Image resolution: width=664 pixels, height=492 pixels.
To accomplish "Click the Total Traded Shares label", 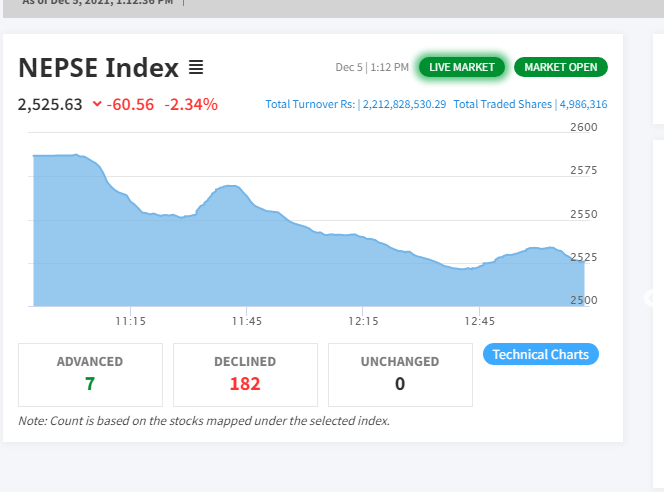I will pos(503,104).
